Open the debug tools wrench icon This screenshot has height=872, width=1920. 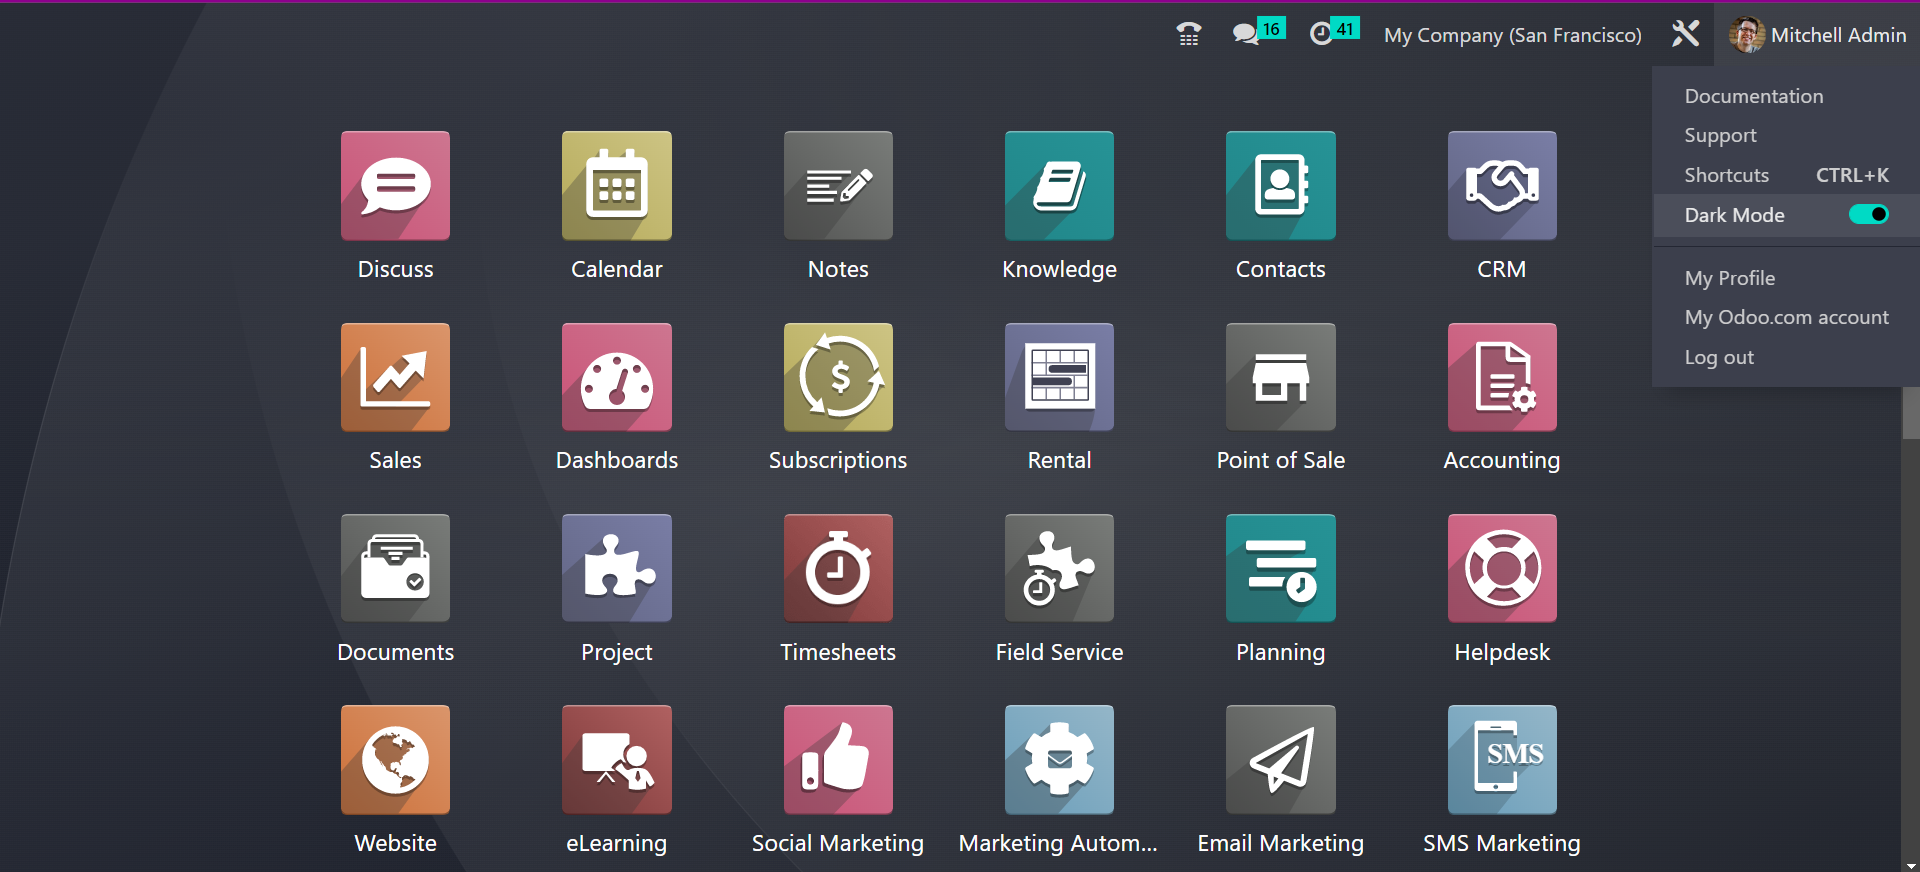coord(1685,34)
